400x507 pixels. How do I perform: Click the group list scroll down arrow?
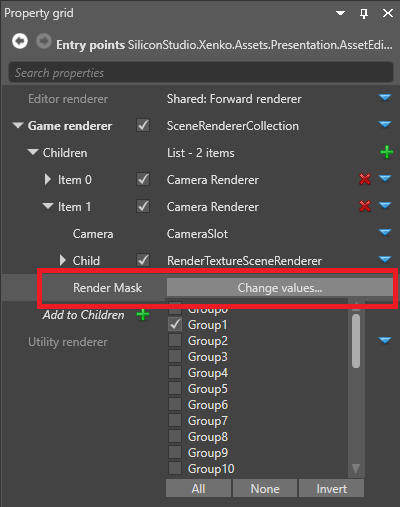[x=356, y=468]
